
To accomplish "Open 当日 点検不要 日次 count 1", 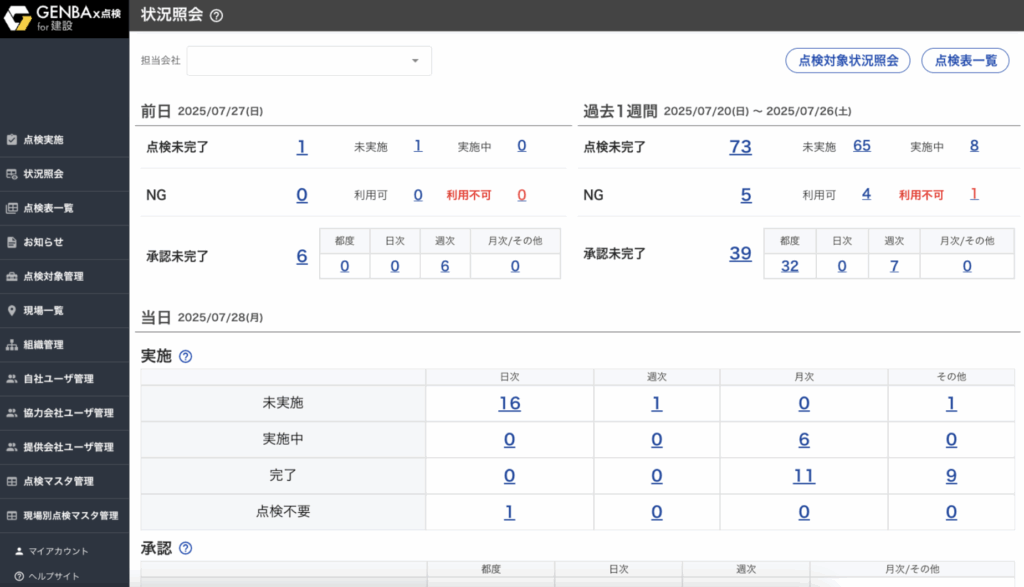I will [509, 512].
